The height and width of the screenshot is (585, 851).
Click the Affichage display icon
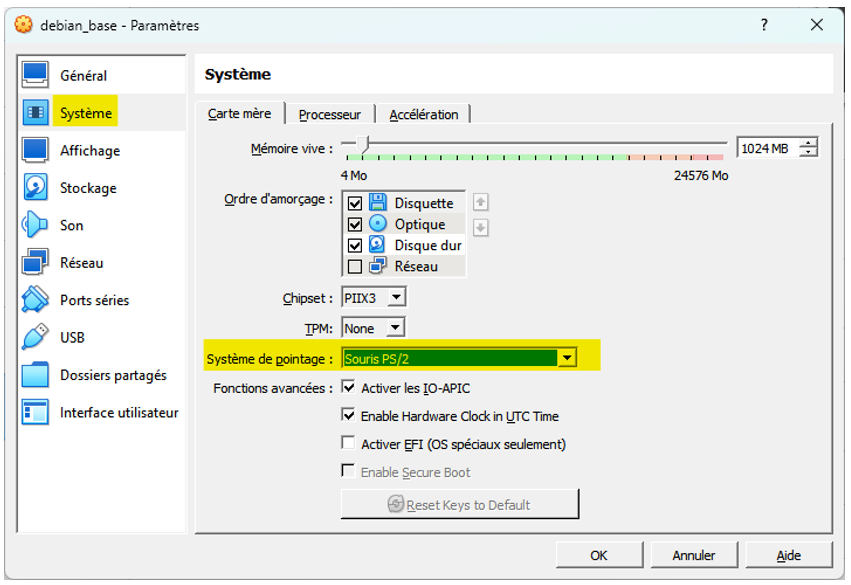35,150
